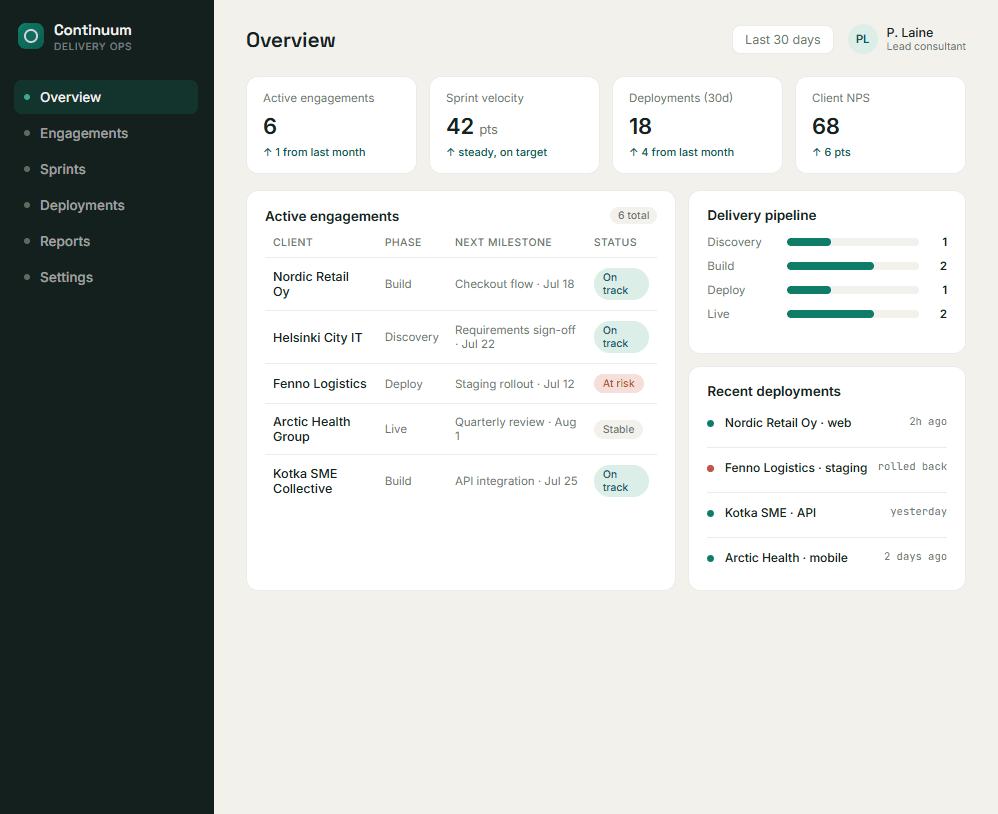Open the PL user avatar
Image resolution: width=998 pixels, height=814 pixels.
click(862, 39)
